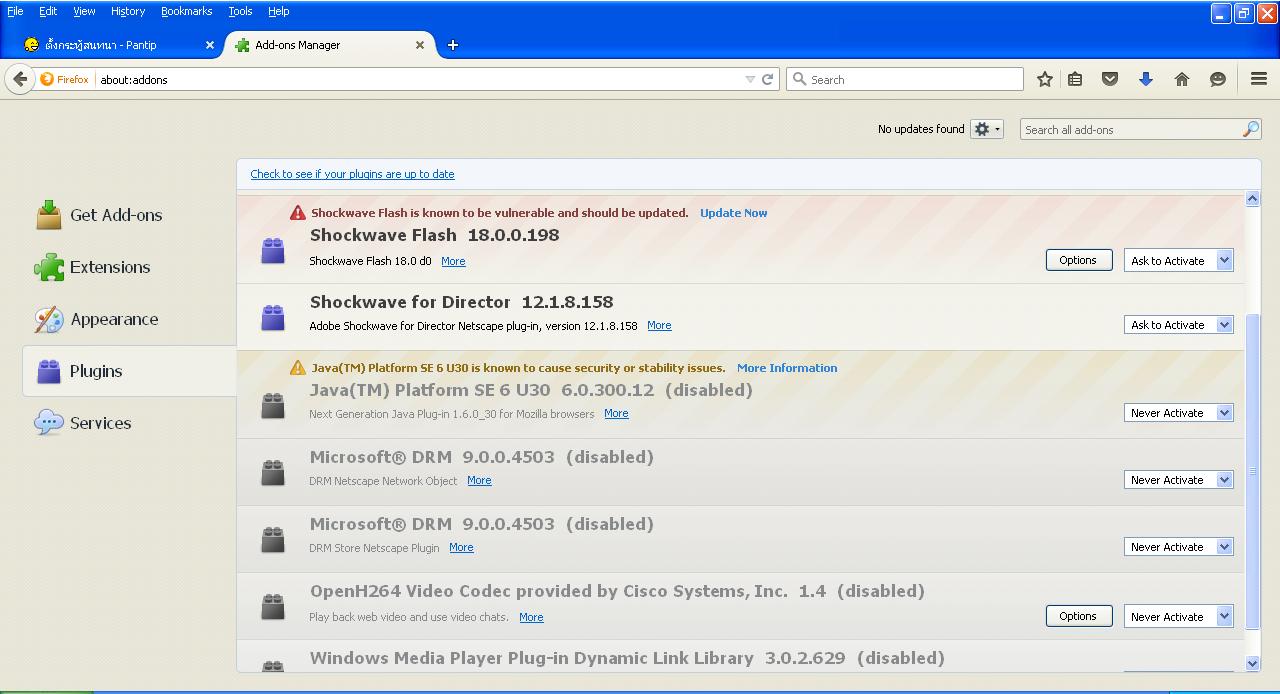This screenshot has width=1280, height=694.
Task: Click More link for OpenH264 codec
Action: 531,617
